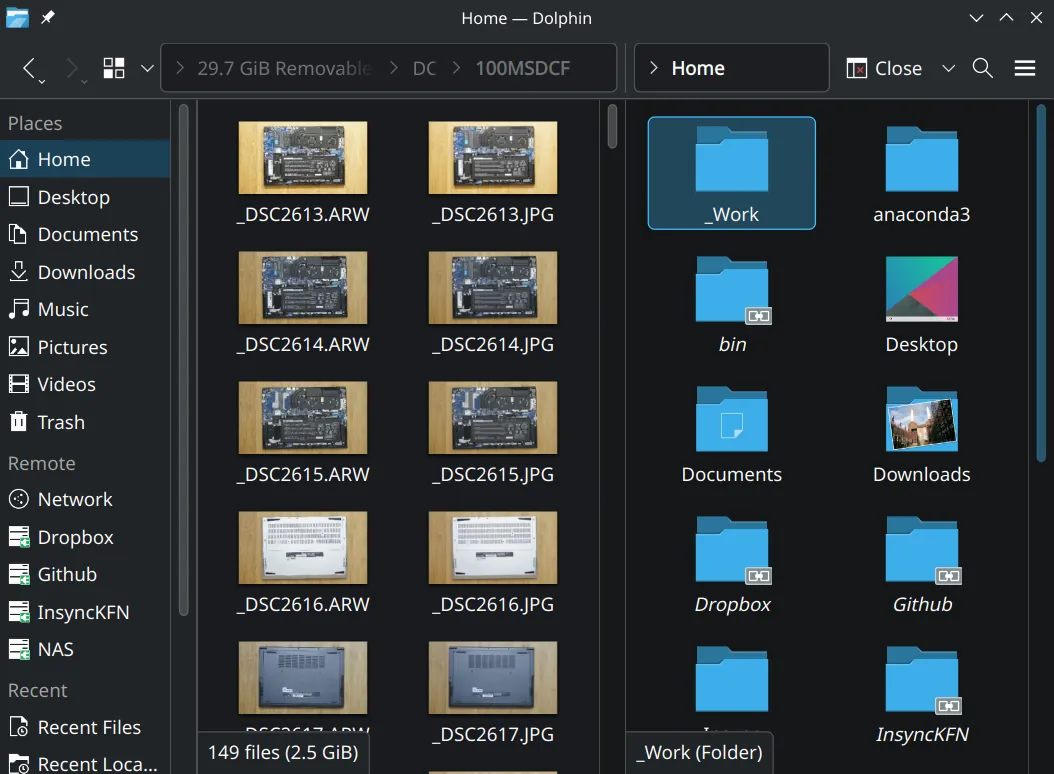Screen dimensions: 1054x774
Task: Select the _Work folder icon
Action: [x=731, y=159]
